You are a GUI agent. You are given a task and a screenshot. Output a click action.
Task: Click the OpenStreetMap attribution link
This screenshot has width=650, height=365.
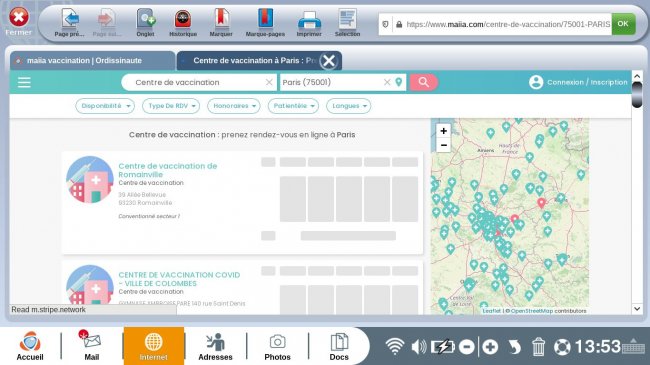532,311
